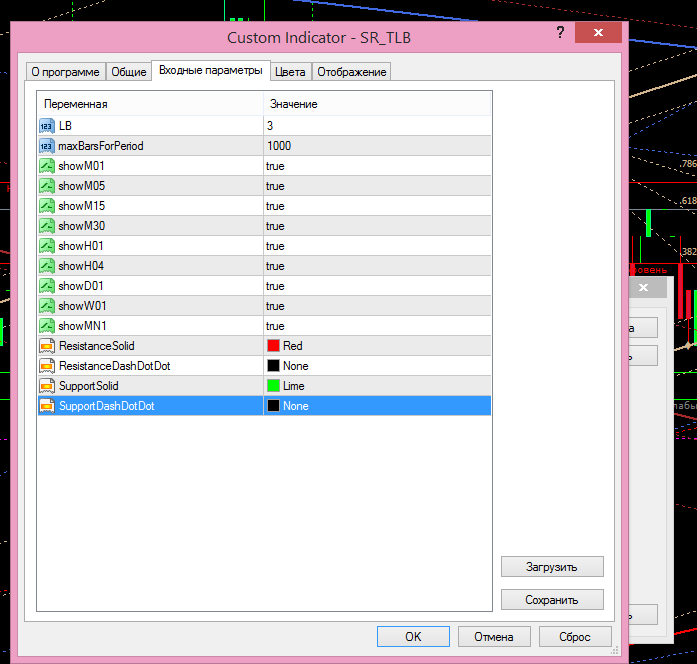
Task: Click the Сохранить button
Action: pyautogui.click(x=552, y=600)
